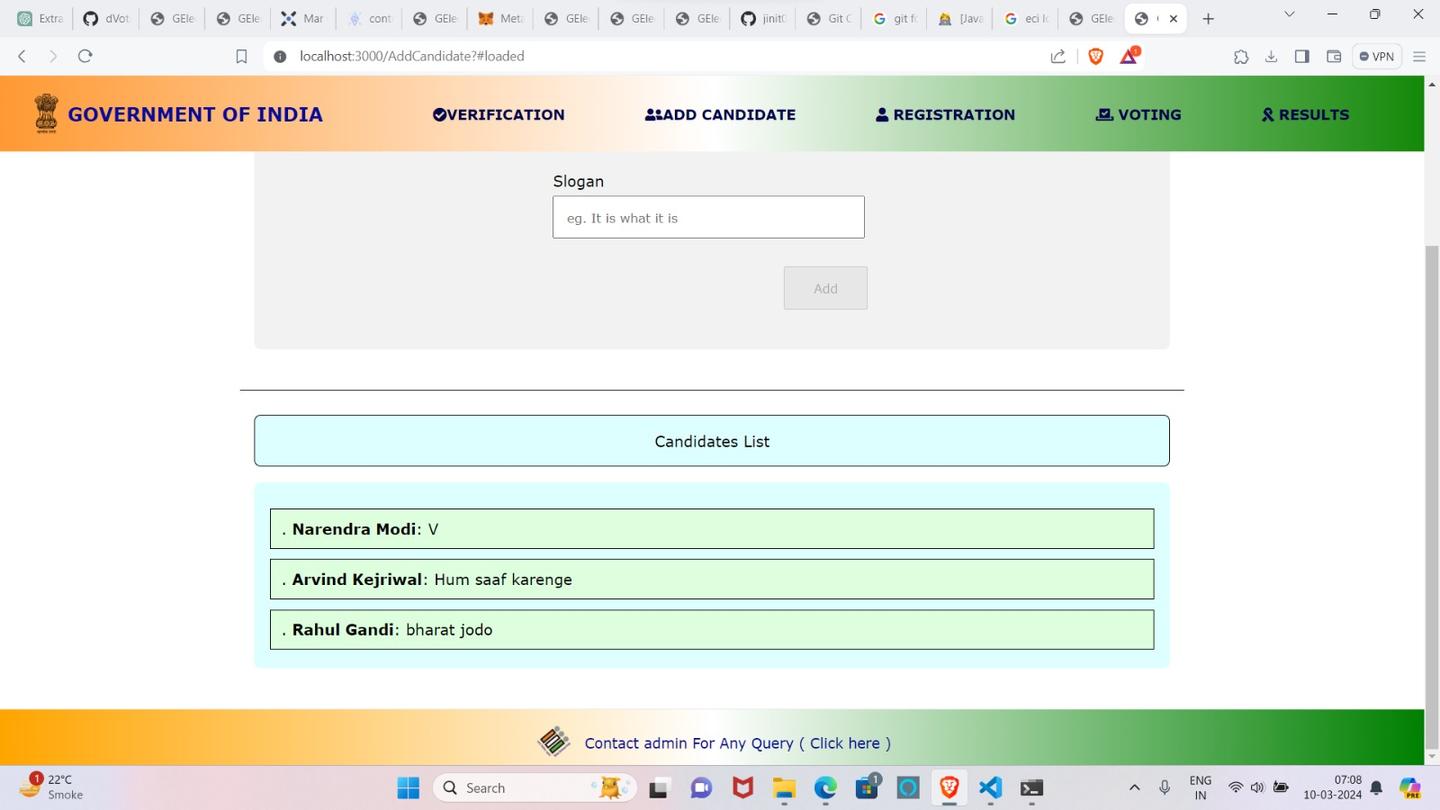The height and width of the screenshot is (810, 1440).
Task: Open Microsoft Store from taskbar
Action: pos(867,788)
